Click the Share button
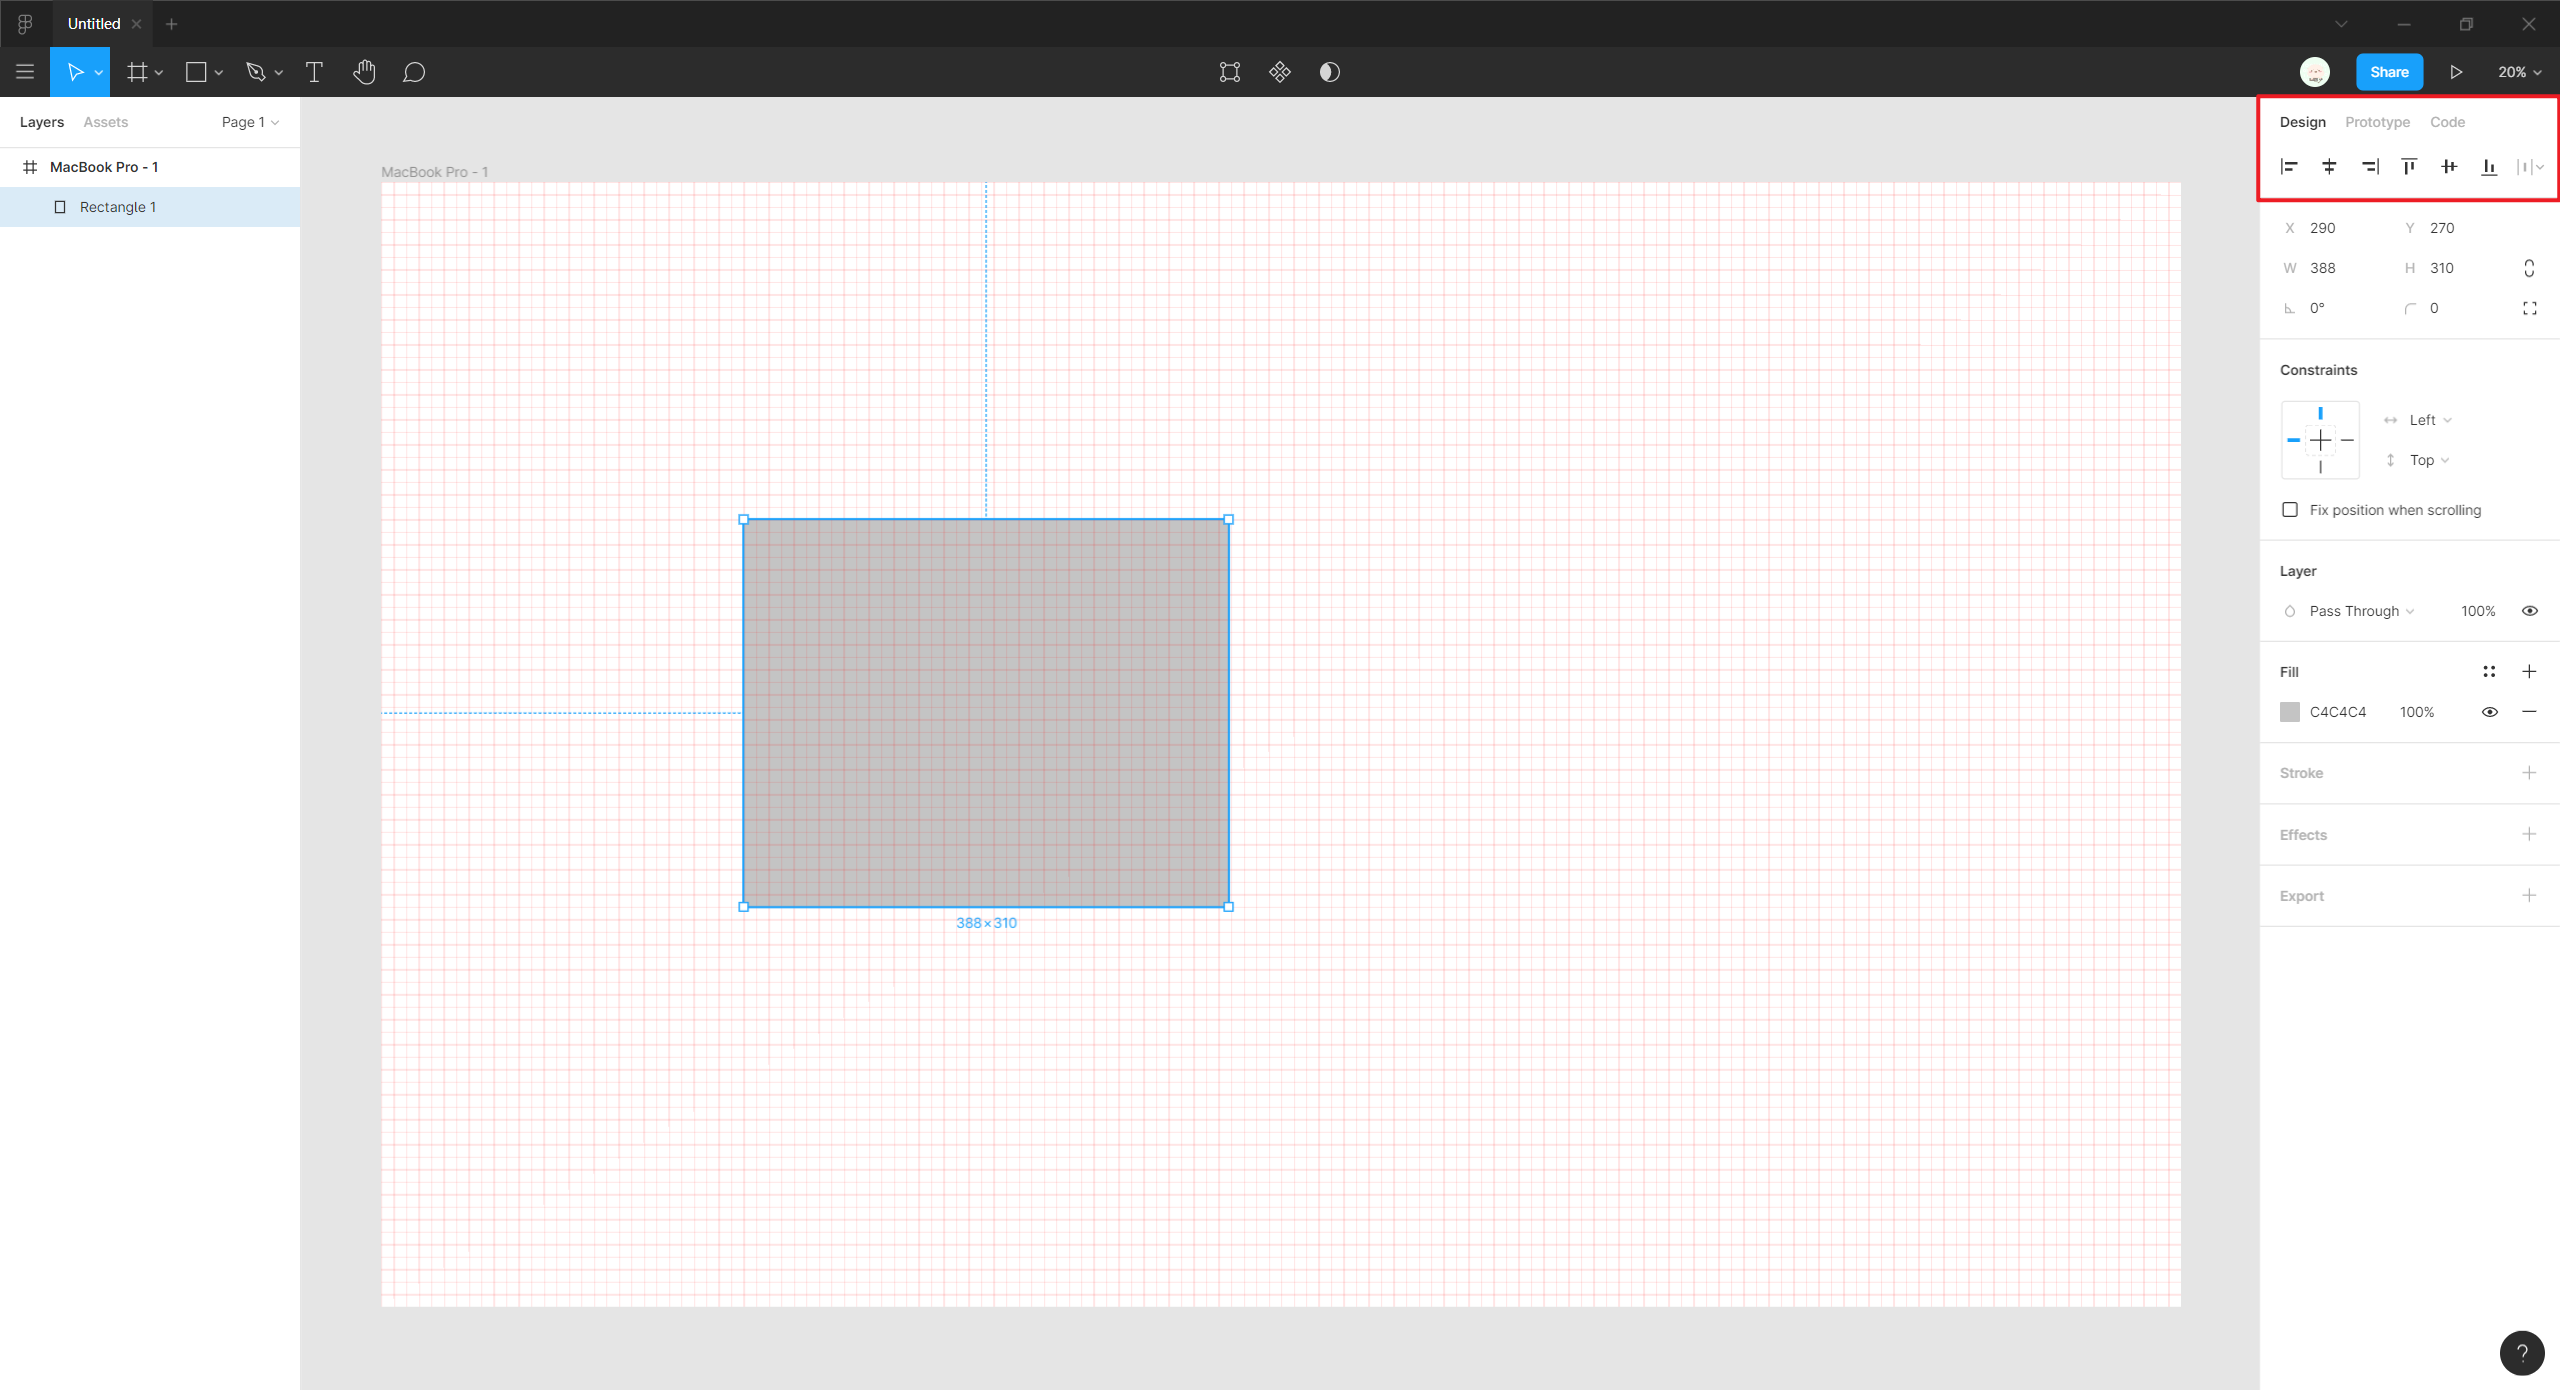The width and height of the screenshot is (2560, 1390). [2389, 72]
